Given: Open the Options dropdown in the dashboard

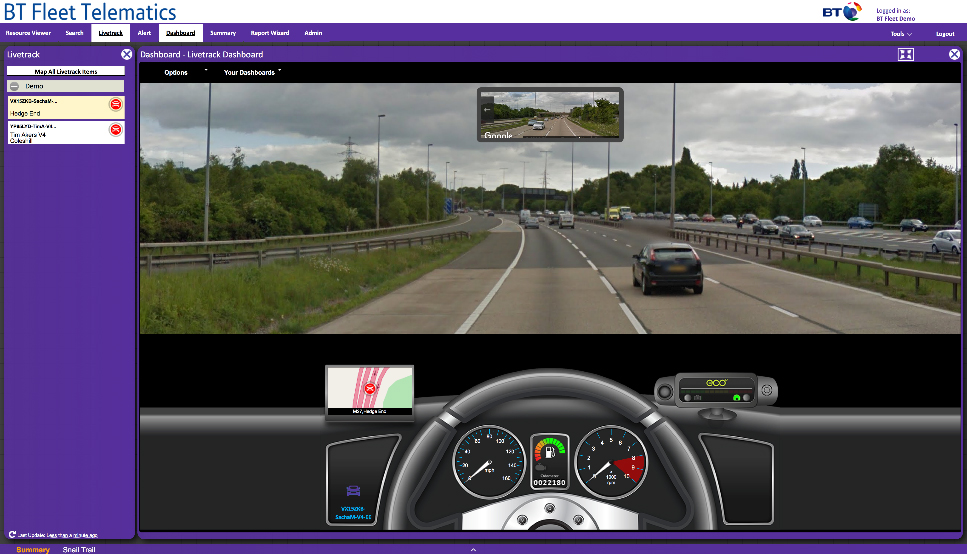Looking at the screenshot, I should coord(176,73).
